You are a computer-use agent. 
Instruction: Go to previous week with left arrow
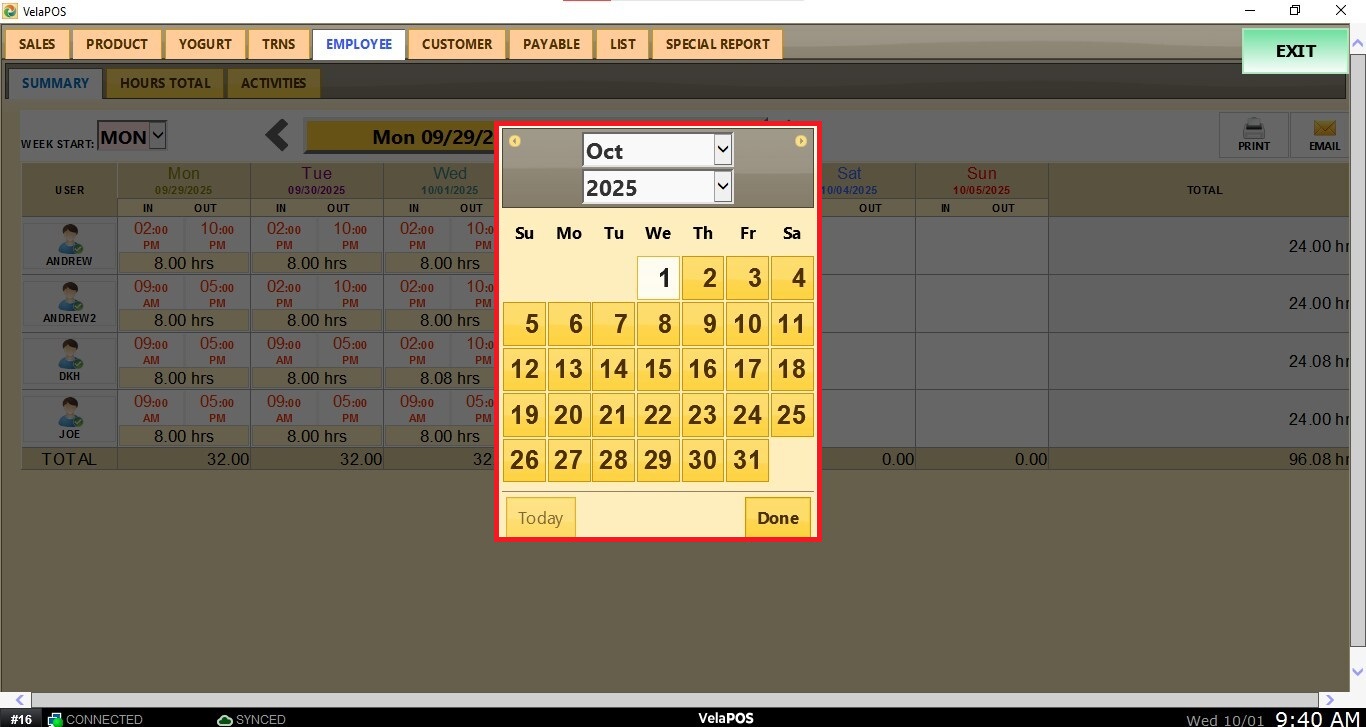click(277, 136)
